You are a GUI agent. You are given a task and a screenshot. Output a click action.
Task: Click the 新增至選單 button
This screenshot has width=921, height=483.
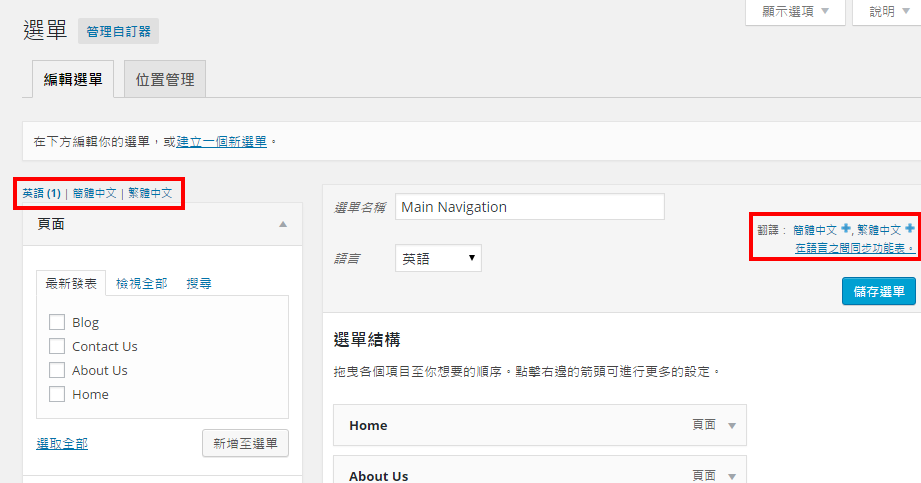tap(245, 443)
